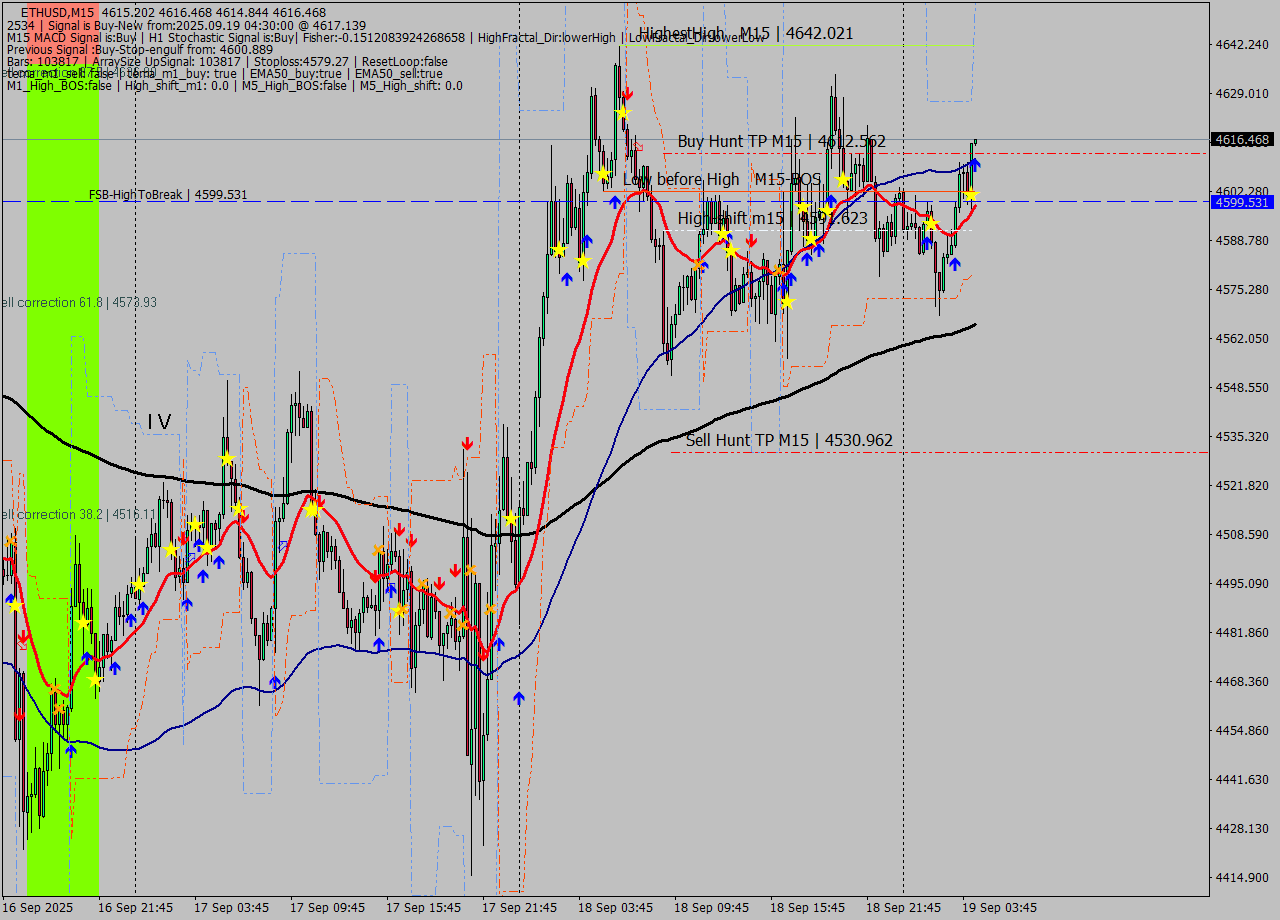1280x920 pixels.
Task: Select the lowest blue up arrow inside the green band
Action: click(x=70, y=750)
